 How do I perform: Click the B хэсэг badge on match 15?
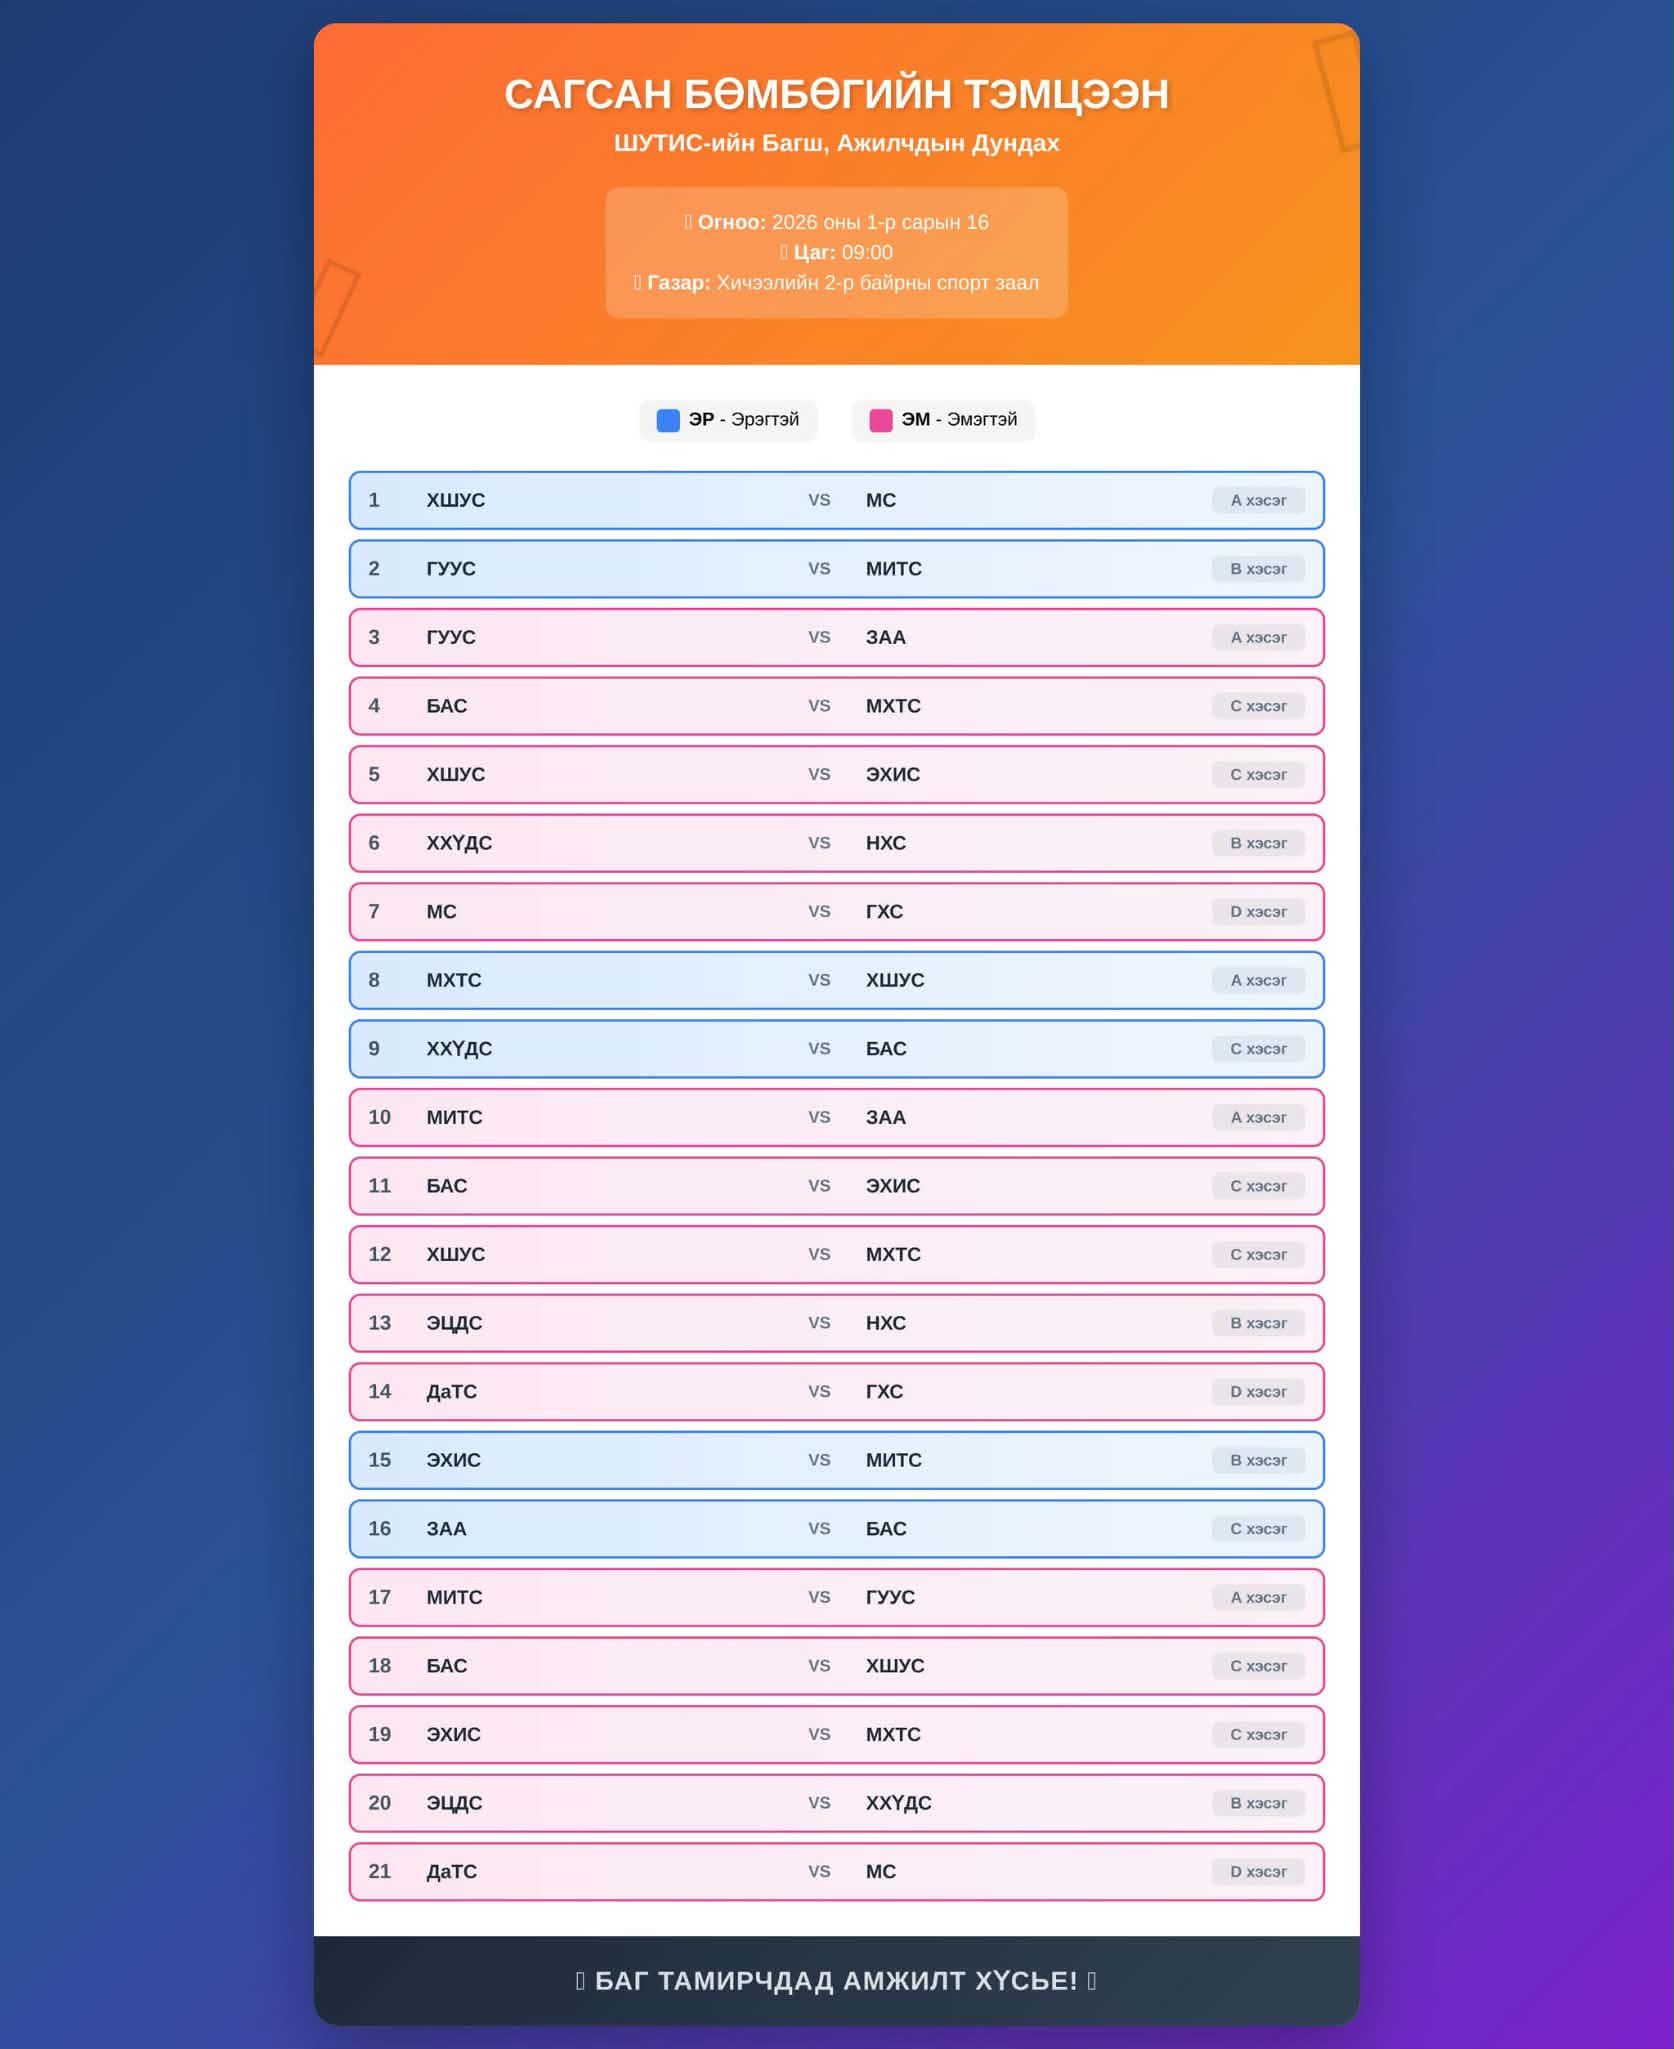click(x=1258, y=1460)
